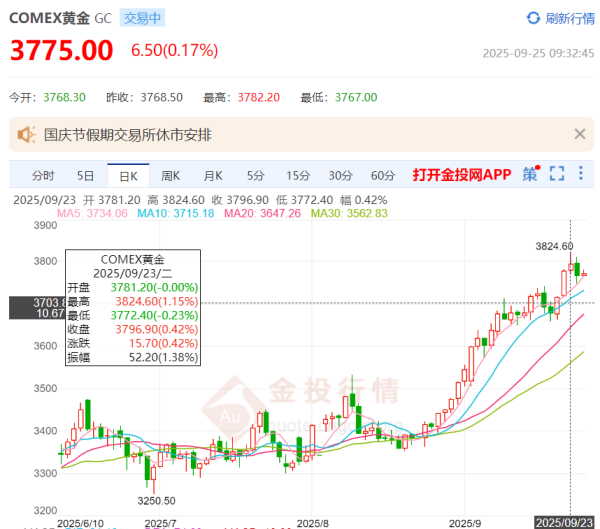
Task: Close the holiday trading notice banner
Action: 579,134
